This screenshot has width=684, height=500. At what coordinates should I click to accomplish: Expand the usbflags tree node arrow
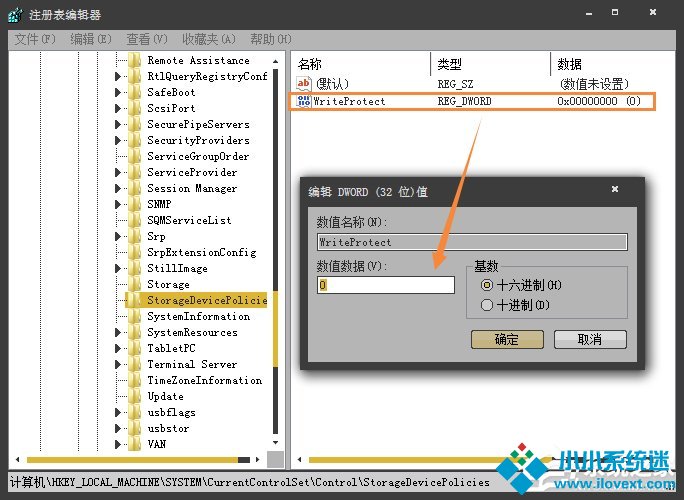[x=118, y=412]
